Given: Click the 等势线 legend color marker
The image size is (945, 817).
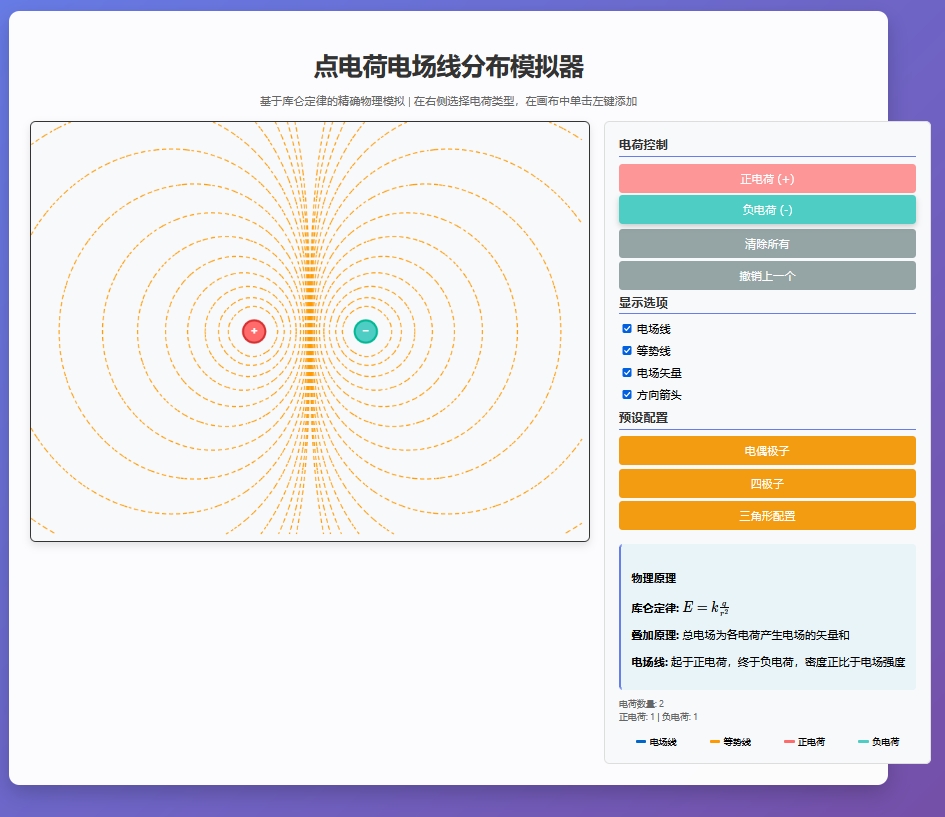Looking at the screenshot, I should pos(715,742).
